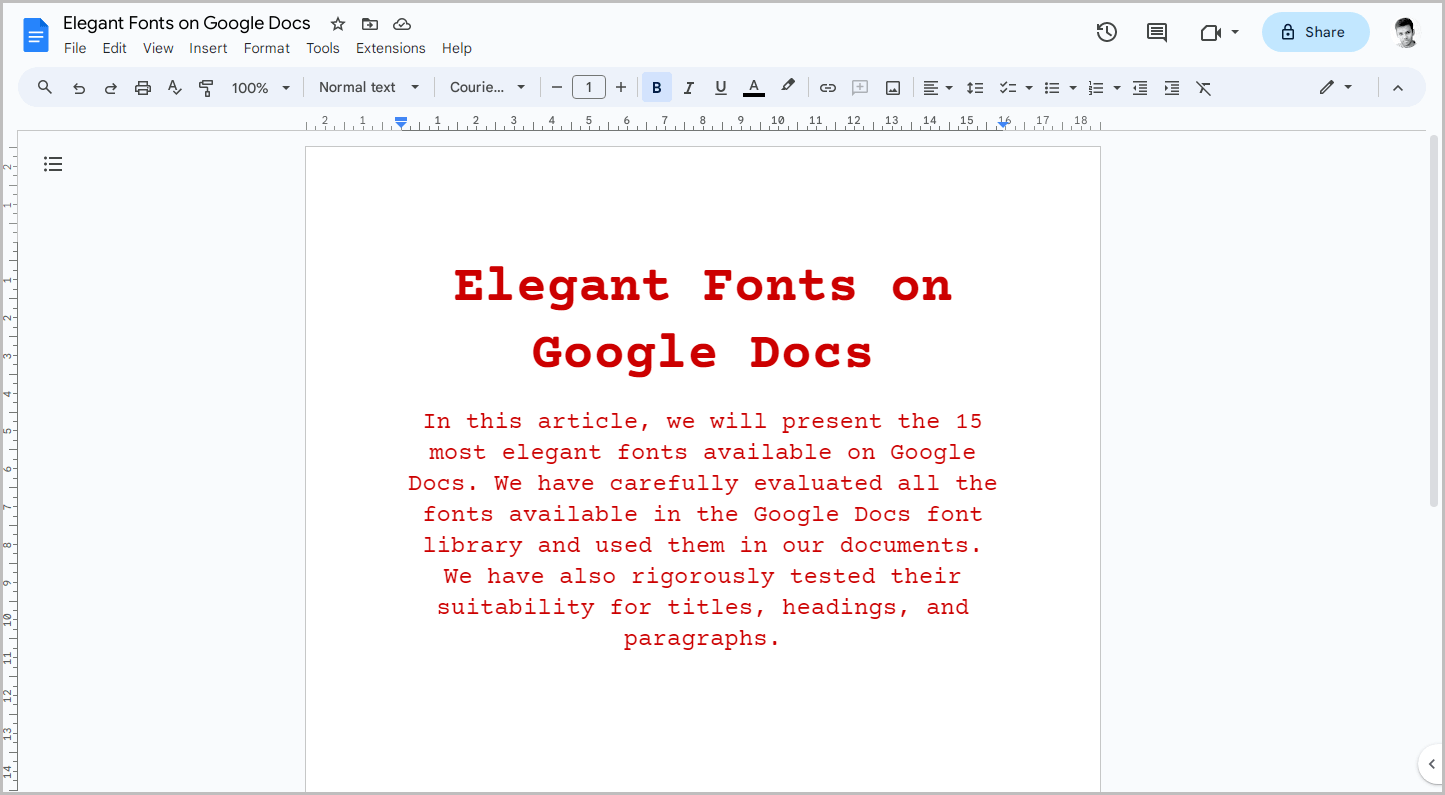Toggle italic formatting
The width and height of the screenshot is (1445, 795).
pos(689,87)
